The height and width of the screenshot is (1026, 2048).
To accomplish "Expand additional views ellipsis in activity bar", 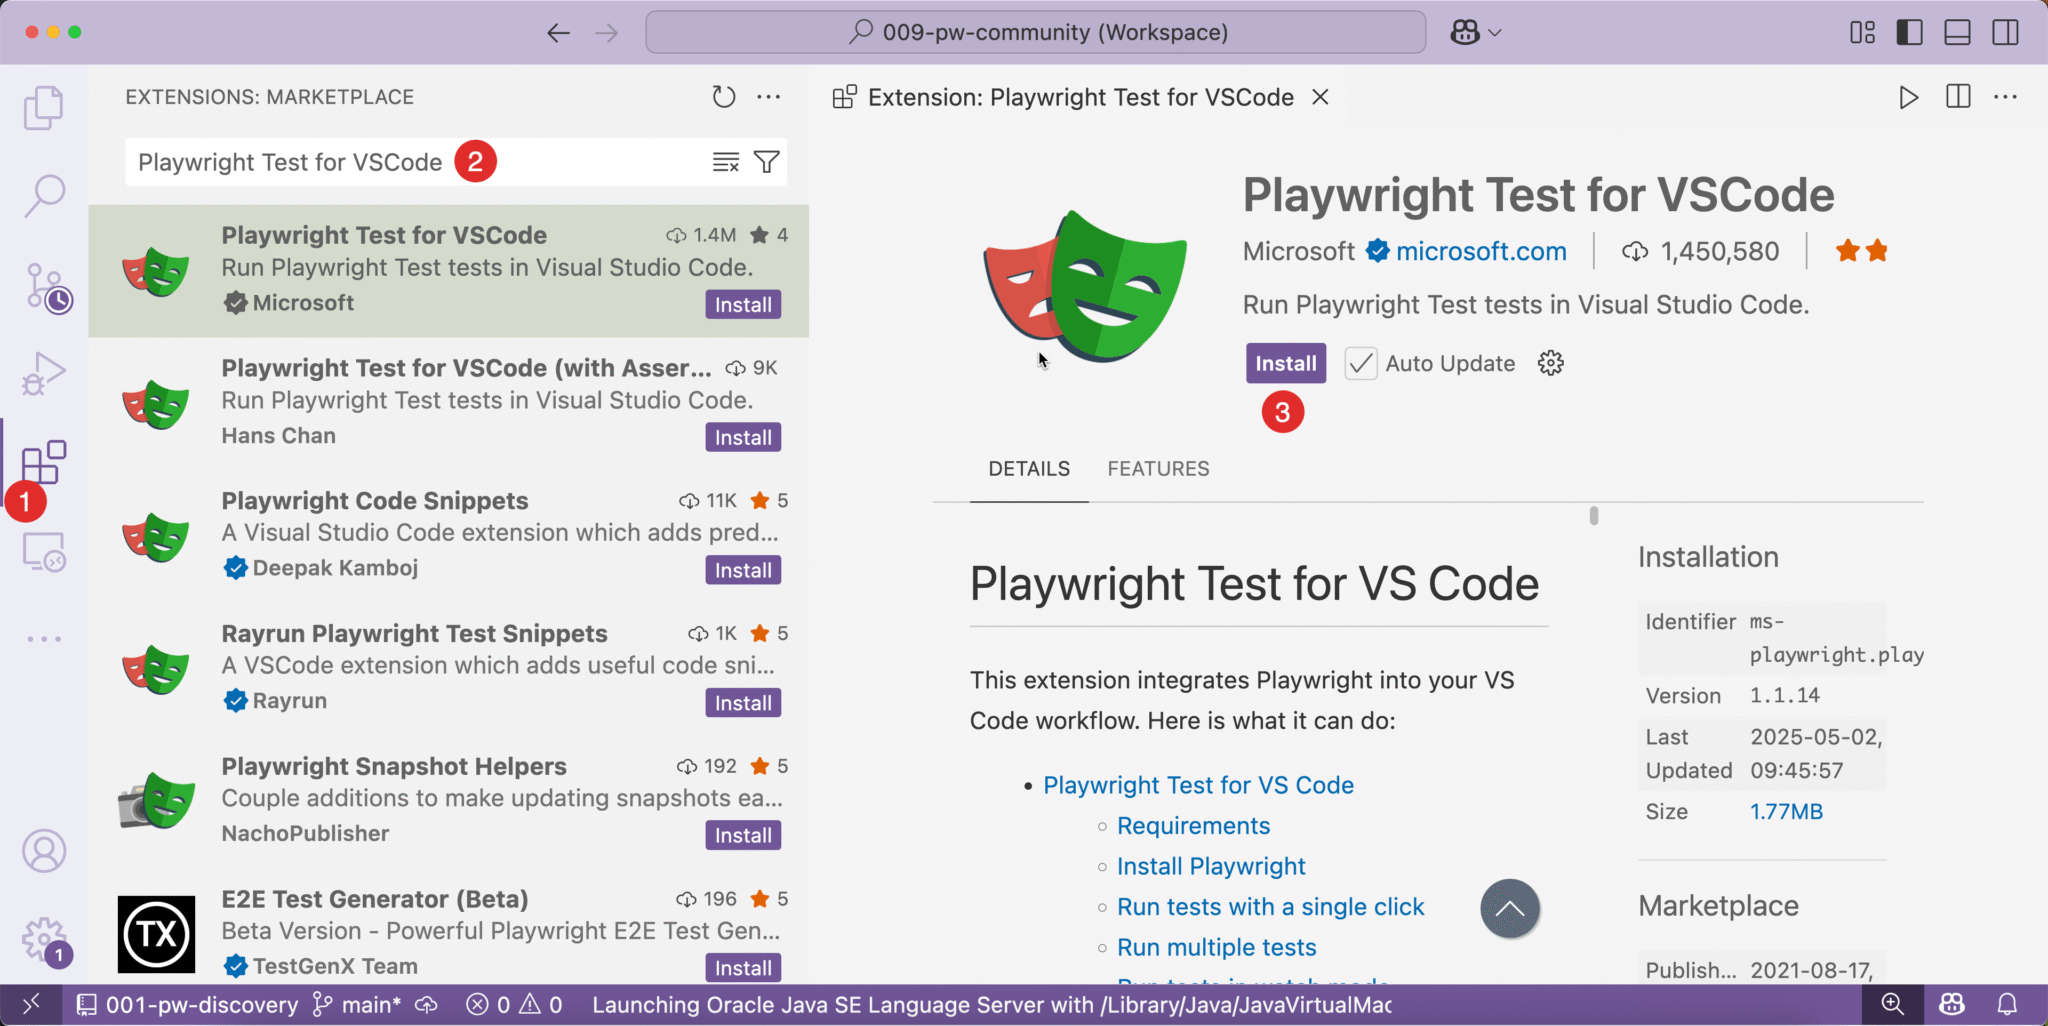I will click(44, 638).
